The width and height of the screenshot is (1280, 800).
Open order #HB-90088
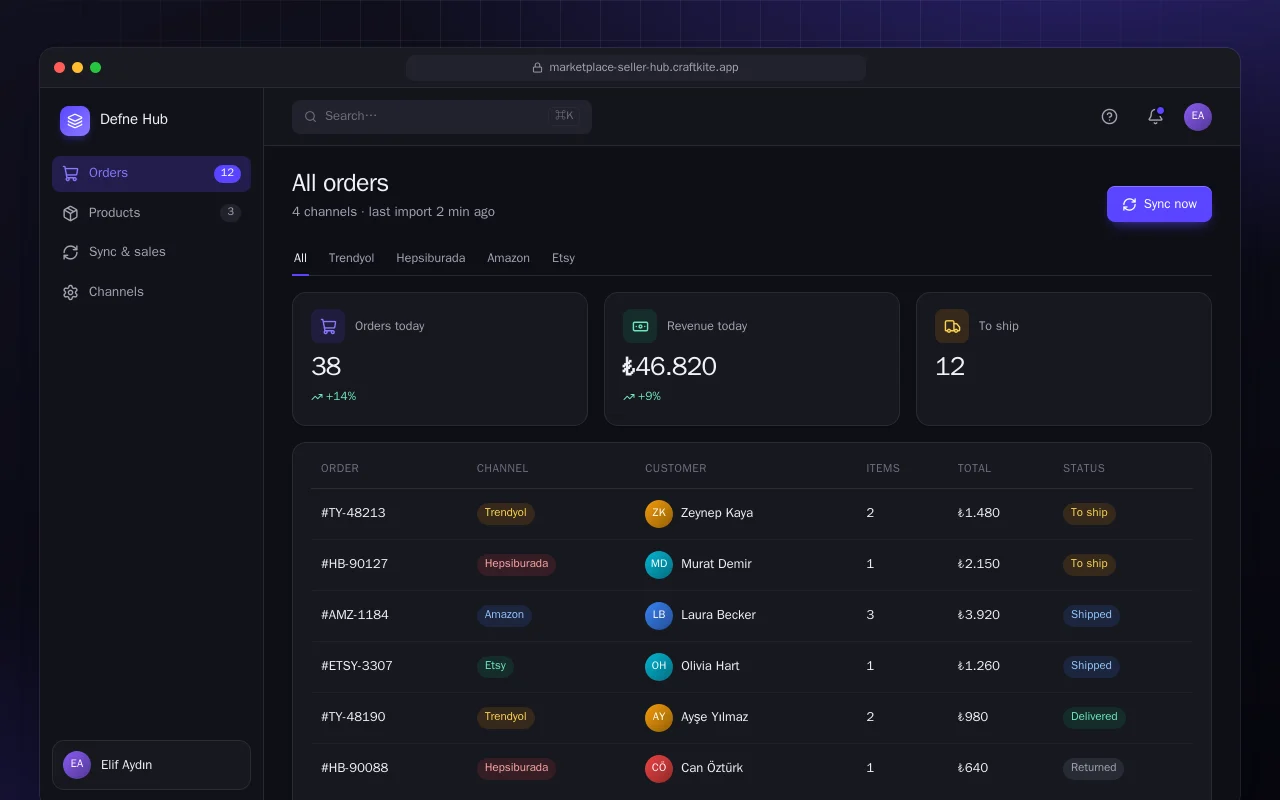tap(355, 768)
